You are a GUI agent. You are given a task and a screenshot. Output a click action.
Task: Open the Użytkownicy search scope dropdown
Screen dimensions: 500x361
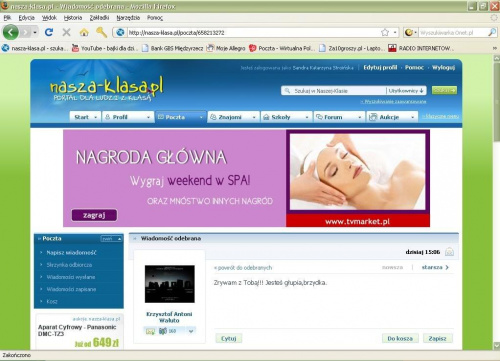click(406, 91)
